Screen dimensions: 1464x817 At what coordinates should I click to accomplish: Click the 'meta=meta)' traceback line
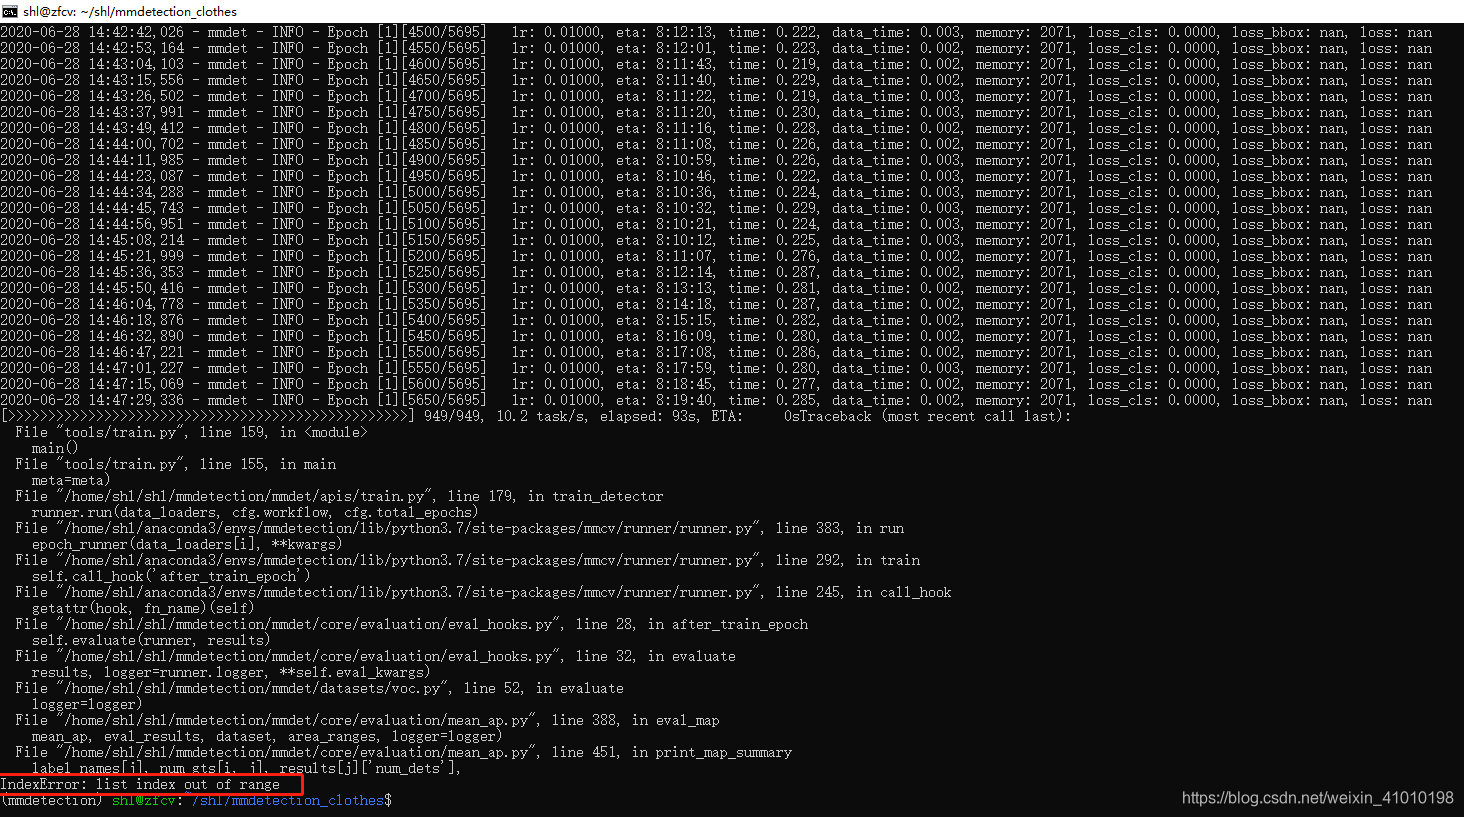pyautogui.click(x=71, y=480)
